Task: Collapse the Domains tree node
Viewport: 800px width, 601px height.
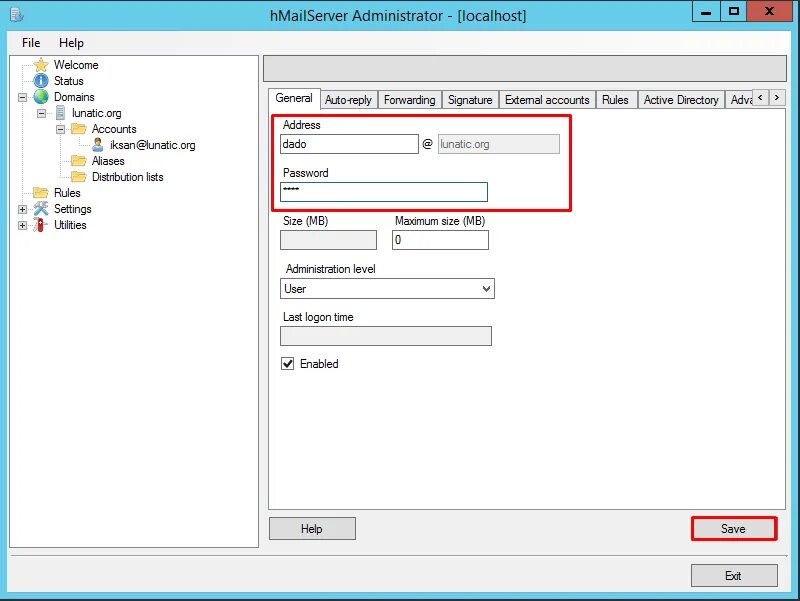Action: (22, 97)
